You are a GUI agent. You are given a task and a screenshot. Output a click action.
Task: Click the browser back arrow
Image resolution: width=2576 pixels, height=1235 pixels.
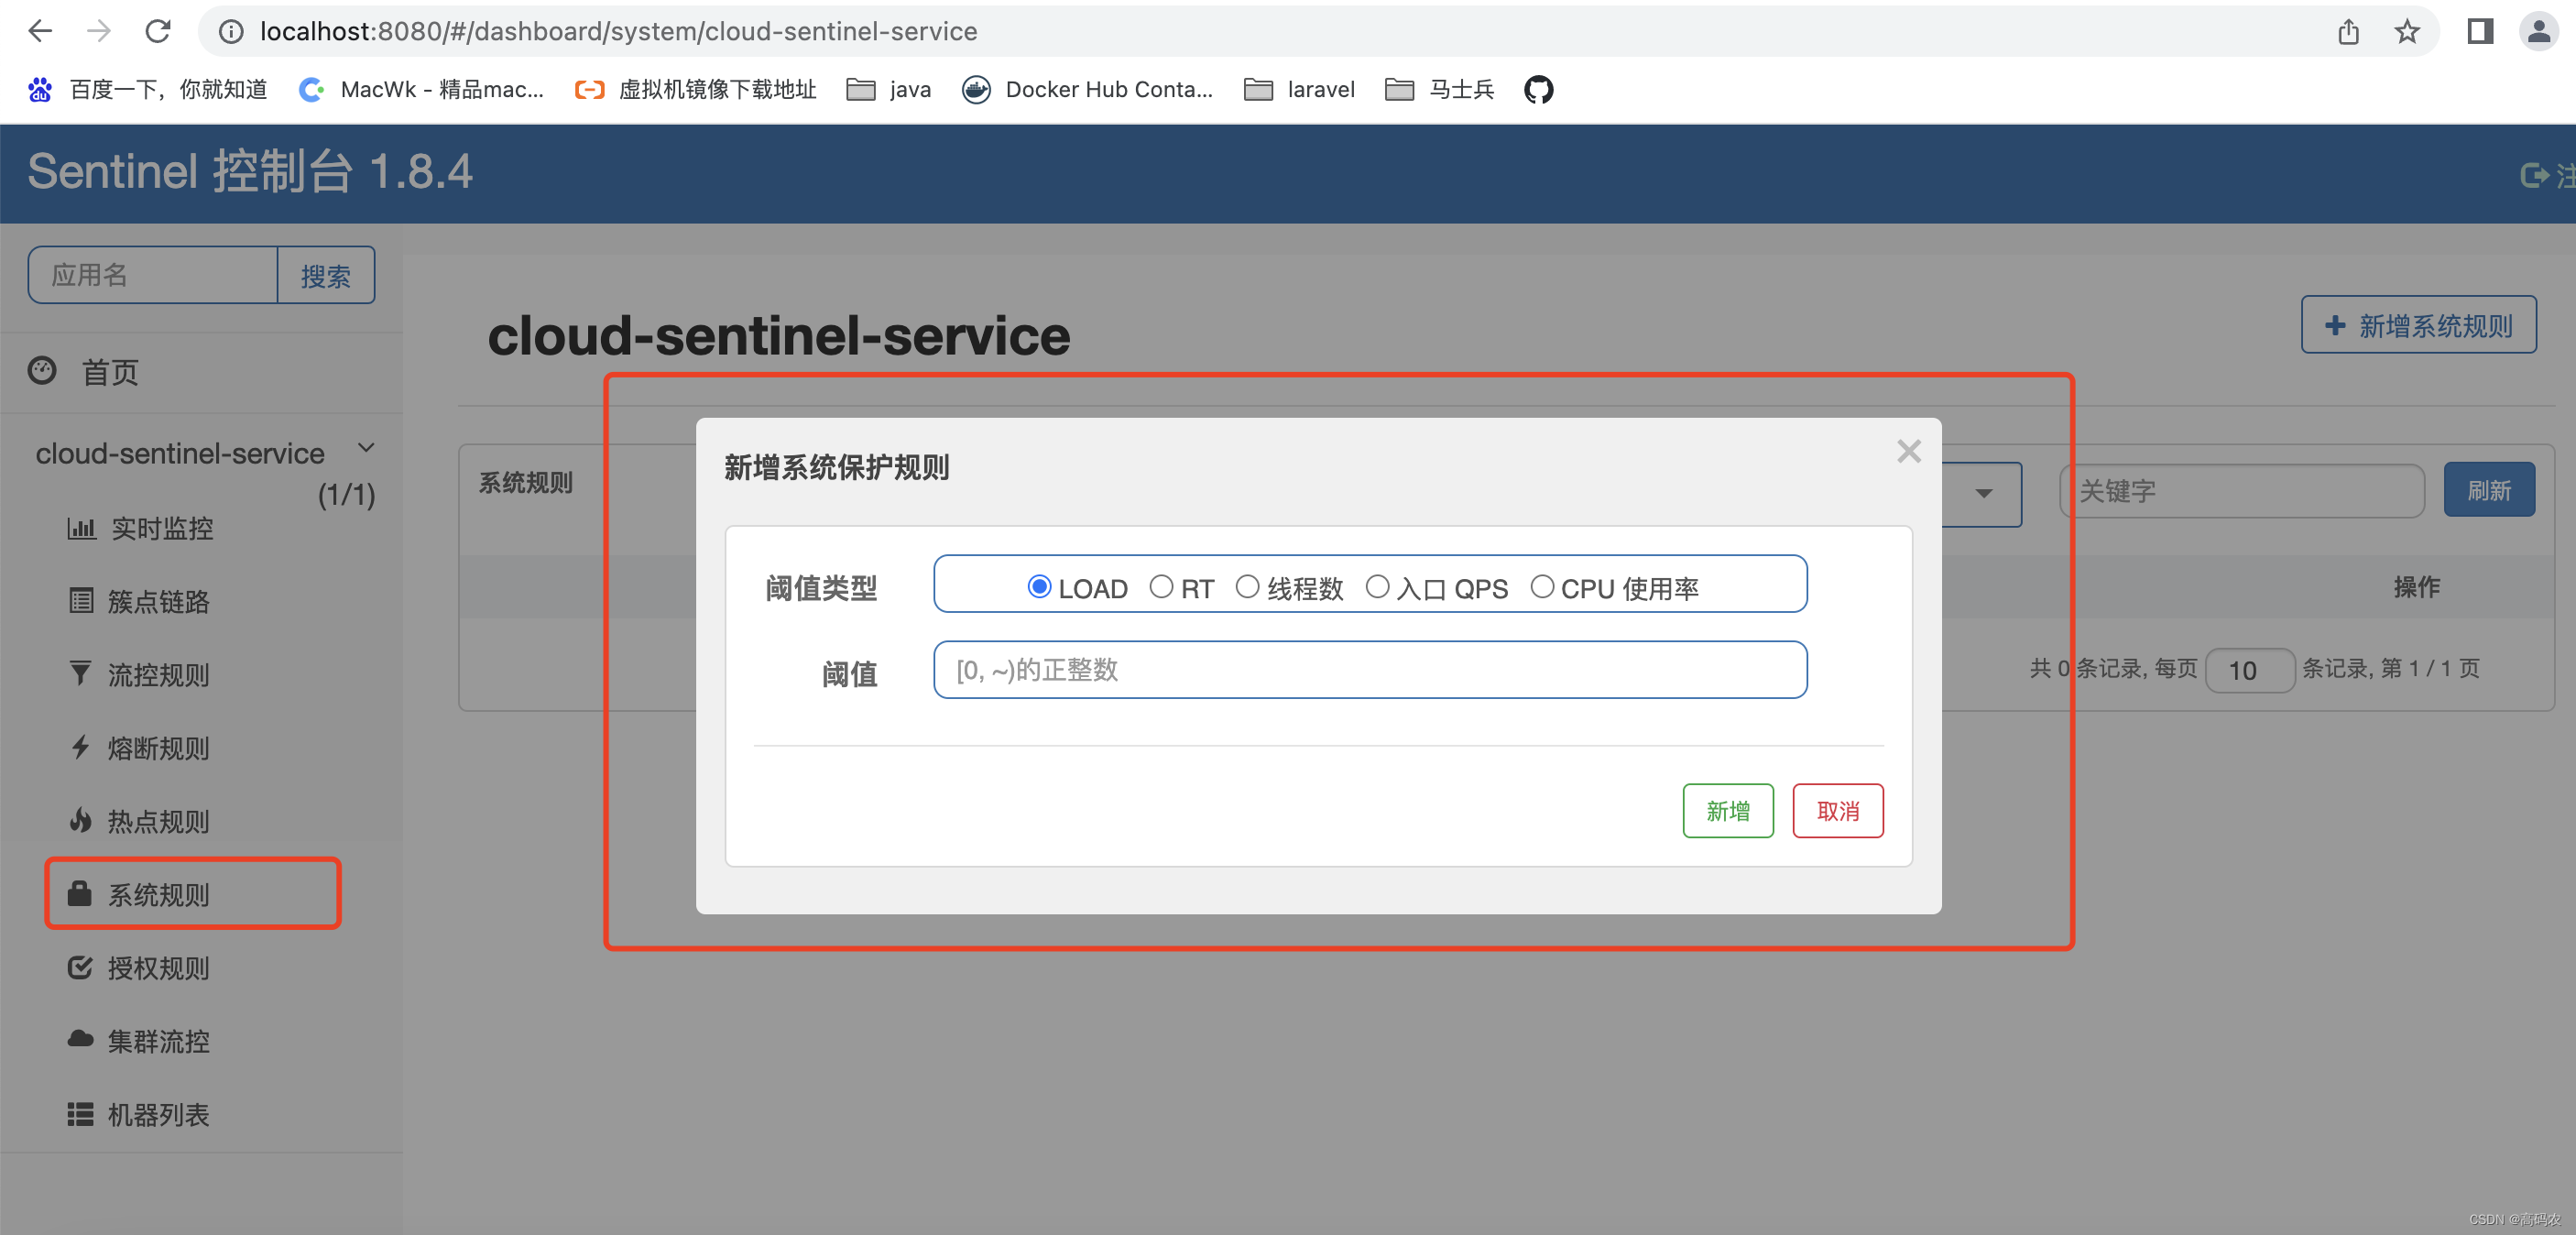click(x=40, y=31)
